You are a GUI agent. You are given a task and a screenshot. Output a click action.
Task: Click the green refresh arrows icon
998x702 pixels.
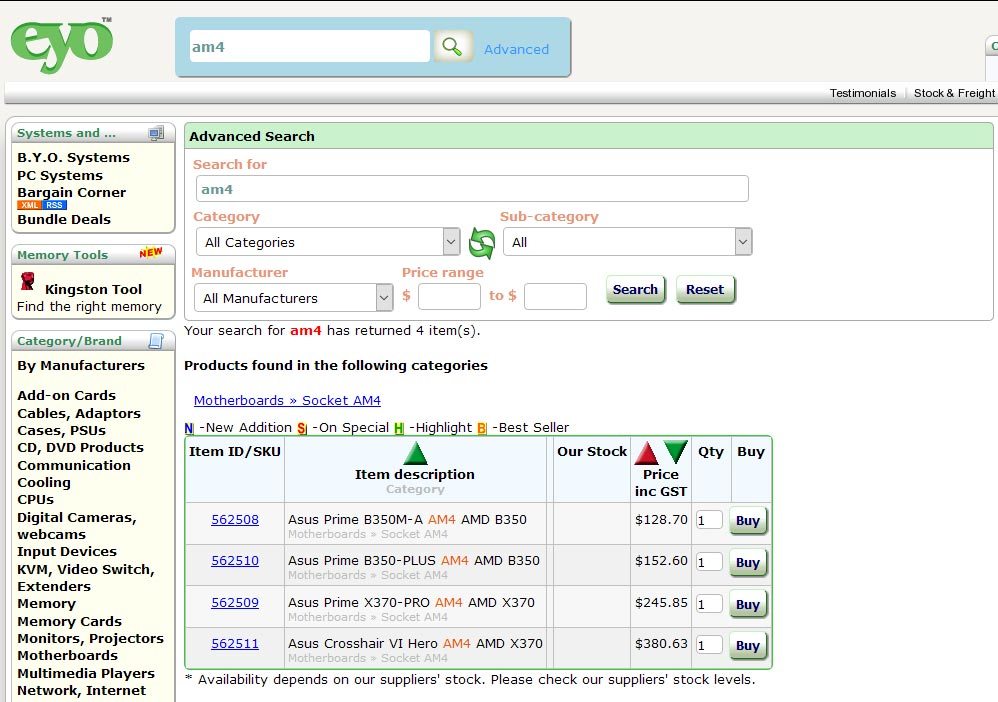[x=481, y=243]
